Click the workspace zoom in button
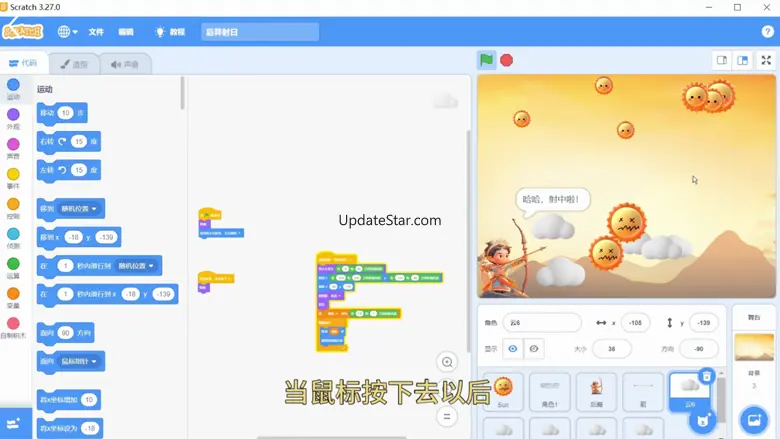The width and height of the screenshot is (780, 439). coord(447,362)
